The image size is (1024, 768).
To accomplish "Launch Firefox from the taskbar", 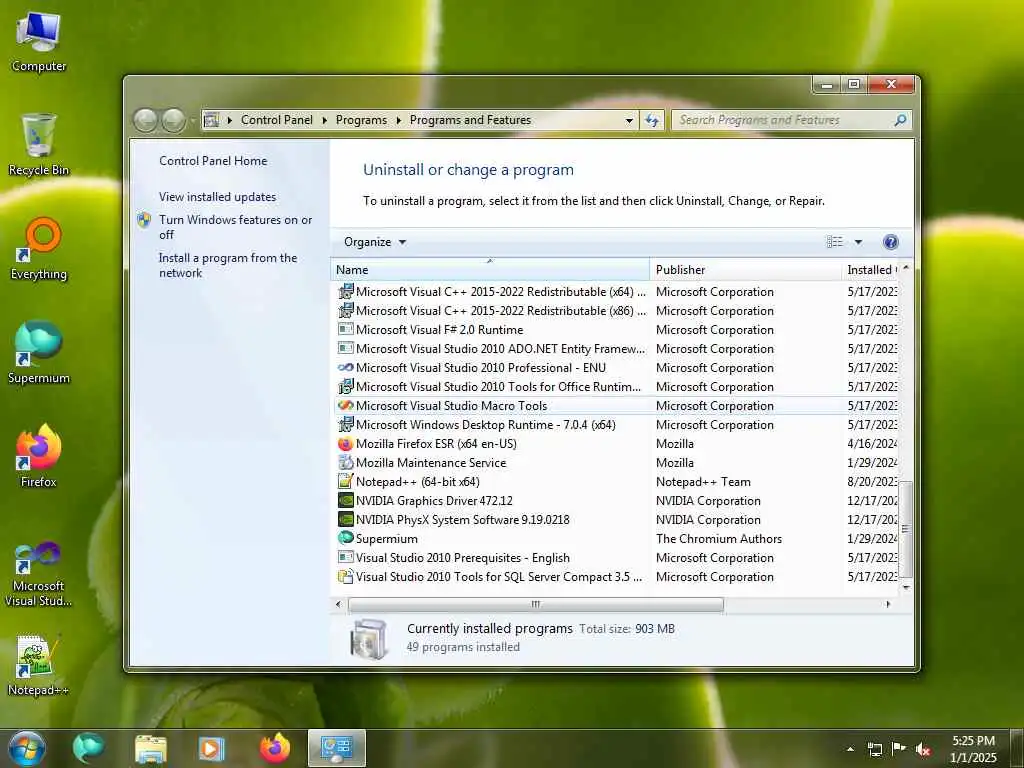I will pyautogui.click(x=274, y=748).
